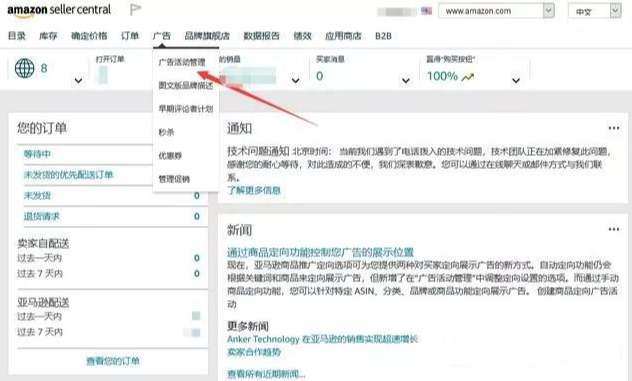
Task: Click the 卖家自配送 过去 7 天内 value
Action: tap(197, 274)
